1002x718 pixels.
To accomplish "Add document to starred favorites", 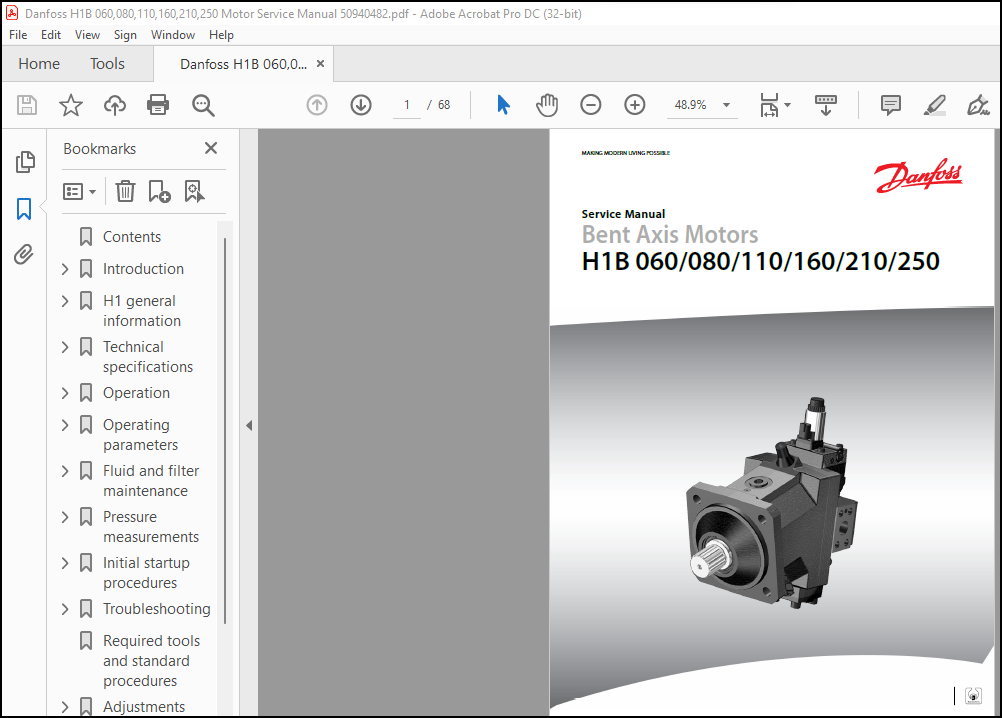I will point(71,105).
